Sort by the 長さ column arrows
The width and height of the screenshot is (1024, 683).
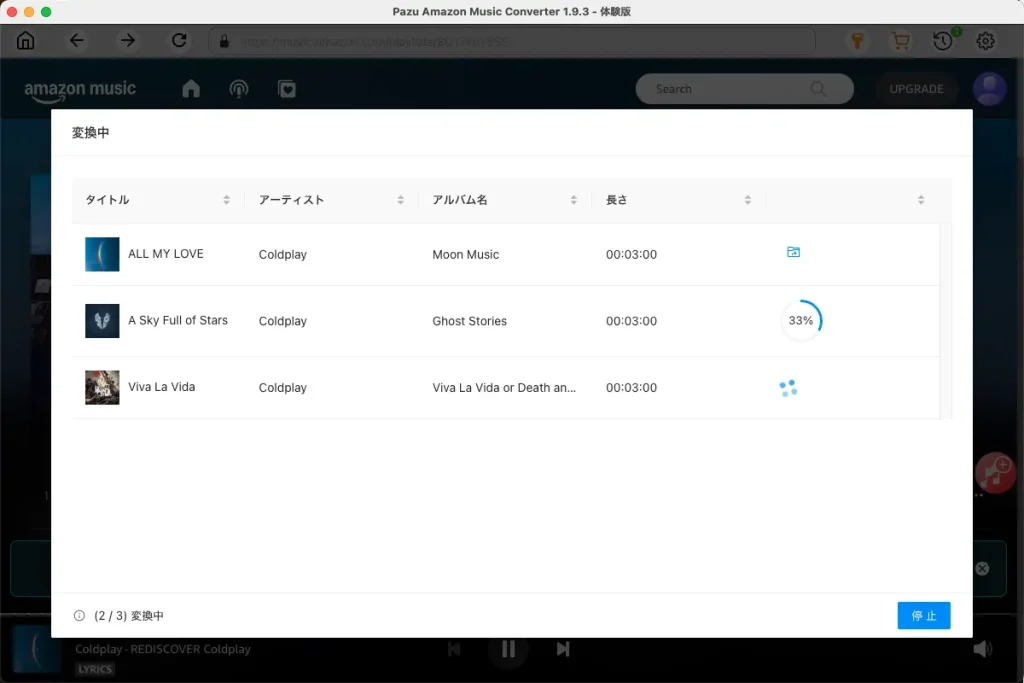click(747, 199)
